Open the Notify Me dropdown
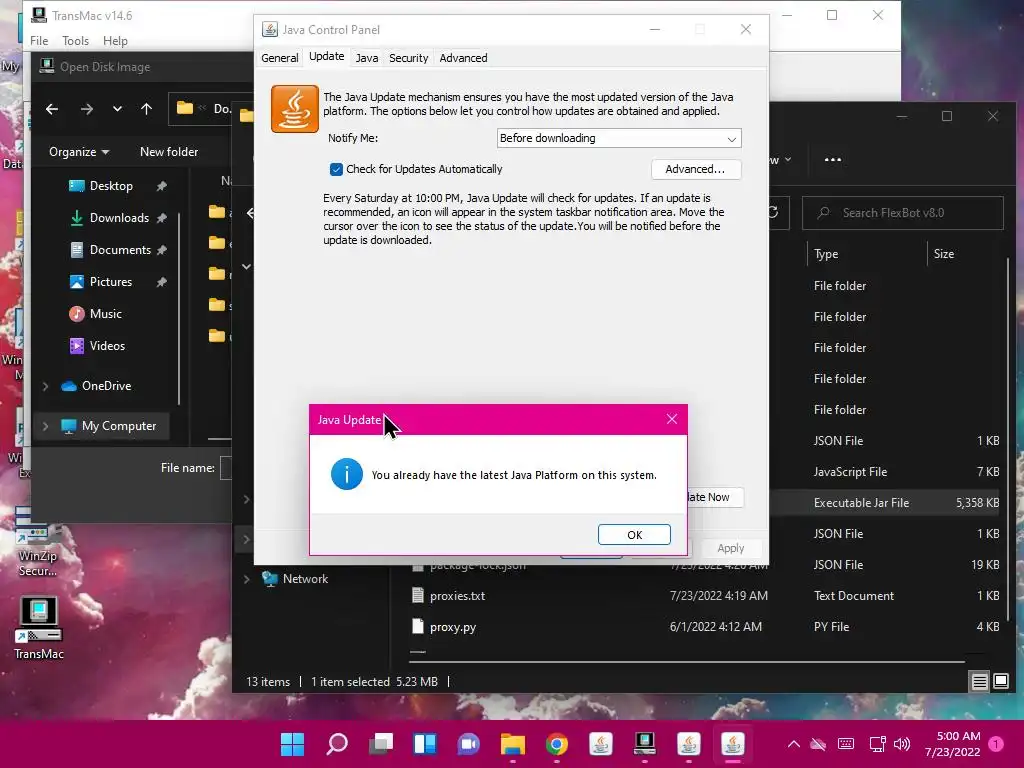1024x768 pixels. tap(618, 138)
